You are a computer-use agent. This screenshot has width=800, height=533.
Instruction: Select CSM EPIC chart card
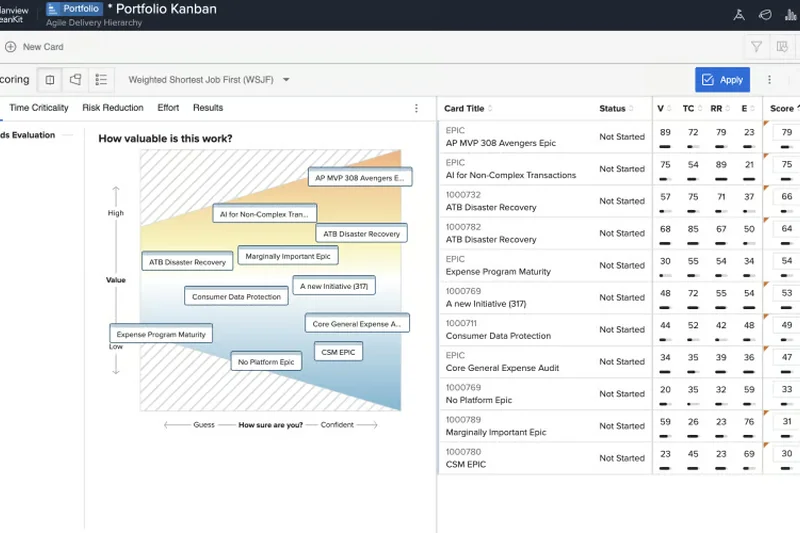click(x=338, y=352)
